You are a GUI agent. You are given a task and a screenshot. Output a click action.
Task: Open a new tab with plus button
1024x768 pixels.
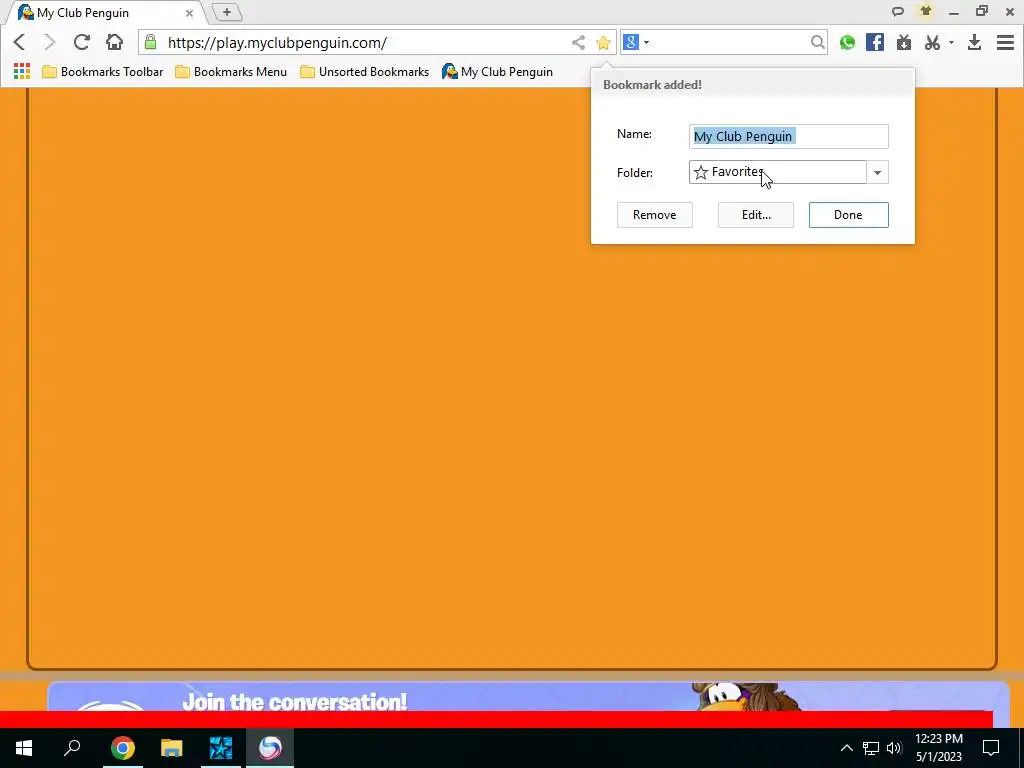coord(227,12)
